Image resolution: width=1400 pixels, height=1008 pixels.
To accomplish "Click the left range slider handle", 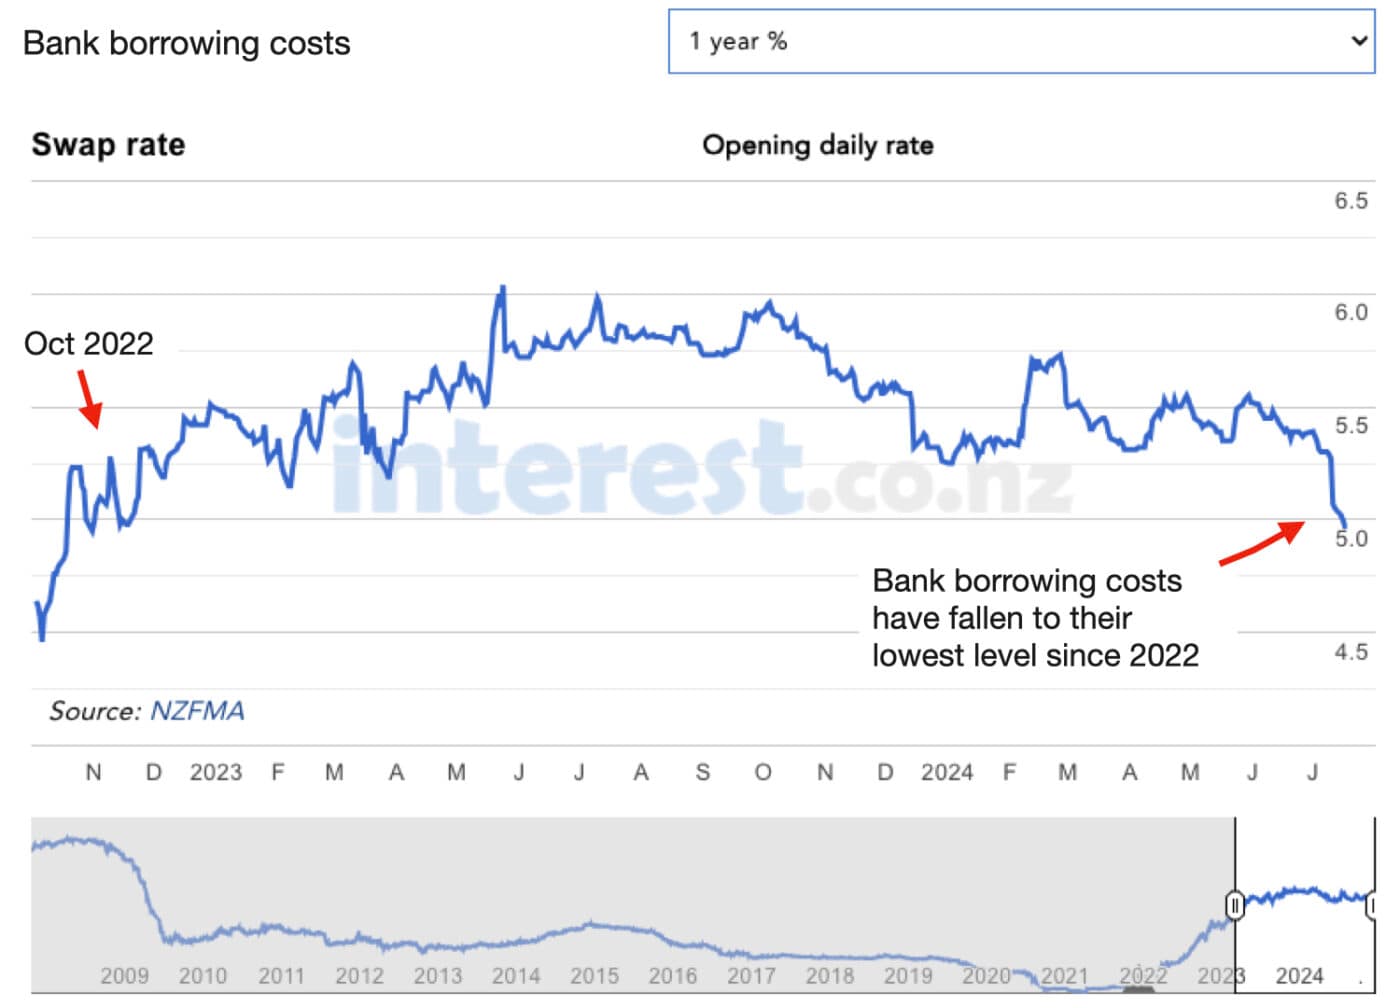I will coord(1235,904).
